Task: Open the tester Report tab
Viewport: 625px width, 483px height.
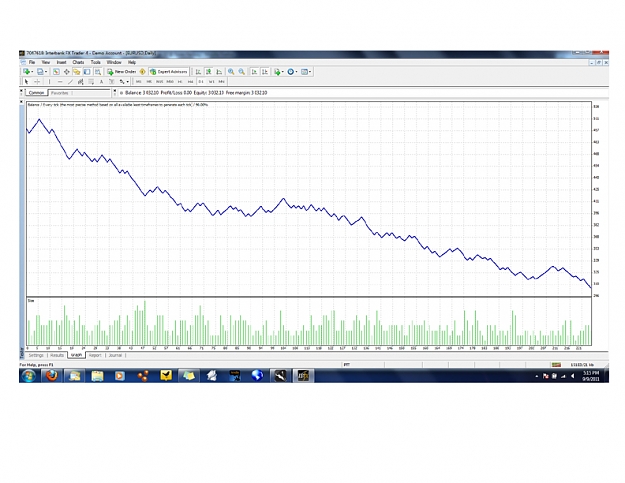Action: [95, 355]
